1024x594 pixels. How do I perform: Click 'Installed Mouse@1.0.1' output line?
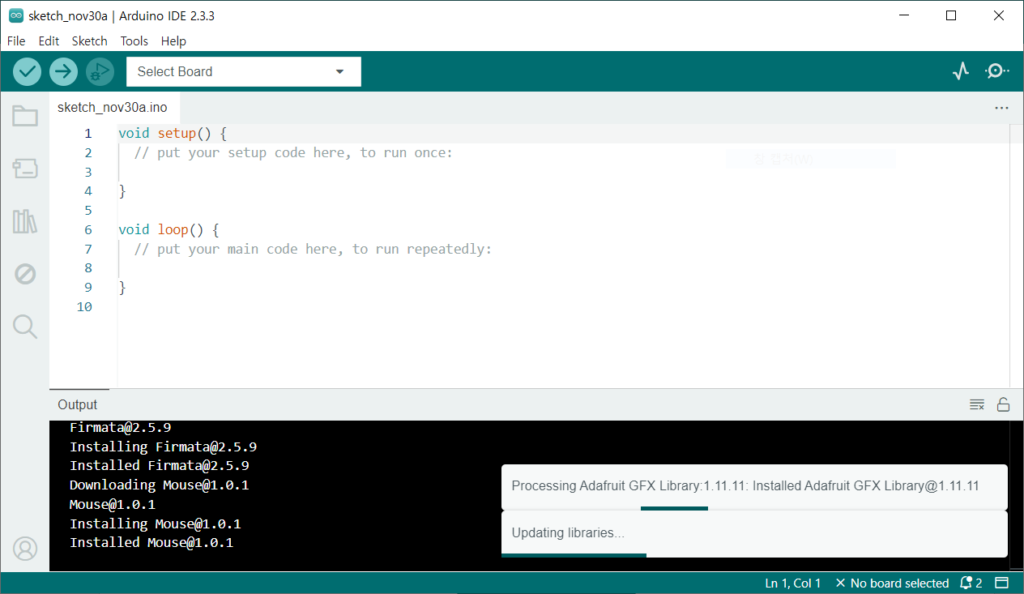pos(152,543)
